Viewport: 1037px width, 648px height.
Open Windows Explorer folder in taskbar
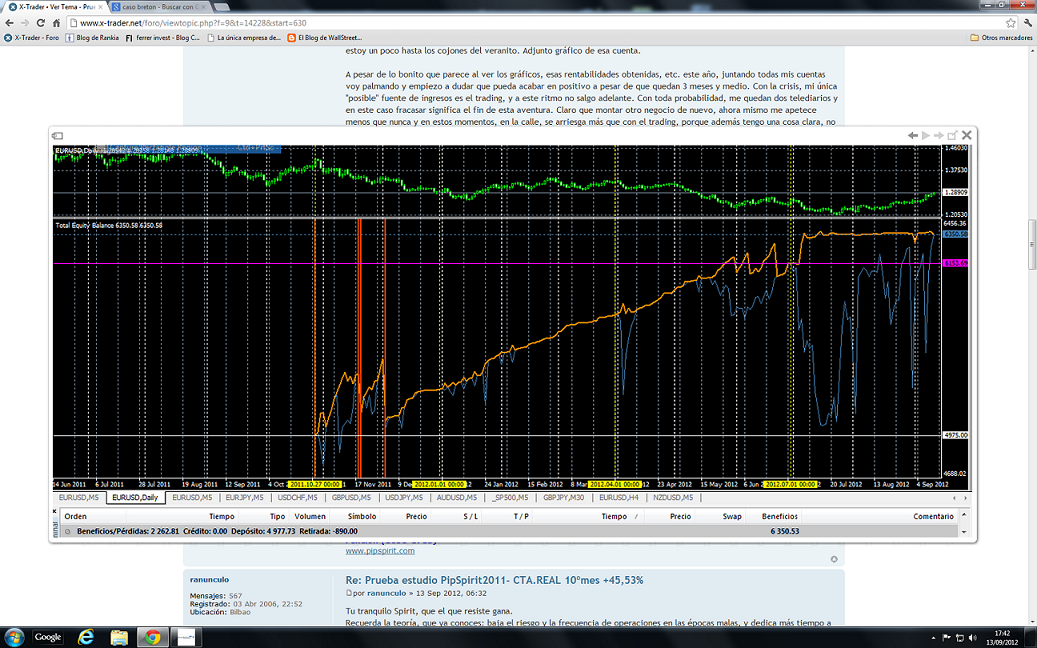click(119, 637)
